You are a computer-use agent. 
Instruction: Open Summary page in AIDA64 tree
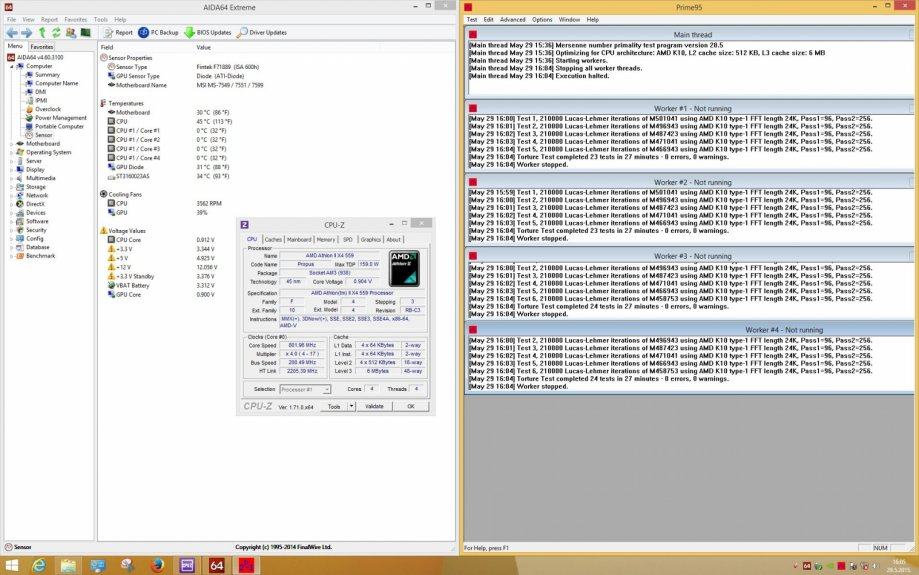click(47, 75)
